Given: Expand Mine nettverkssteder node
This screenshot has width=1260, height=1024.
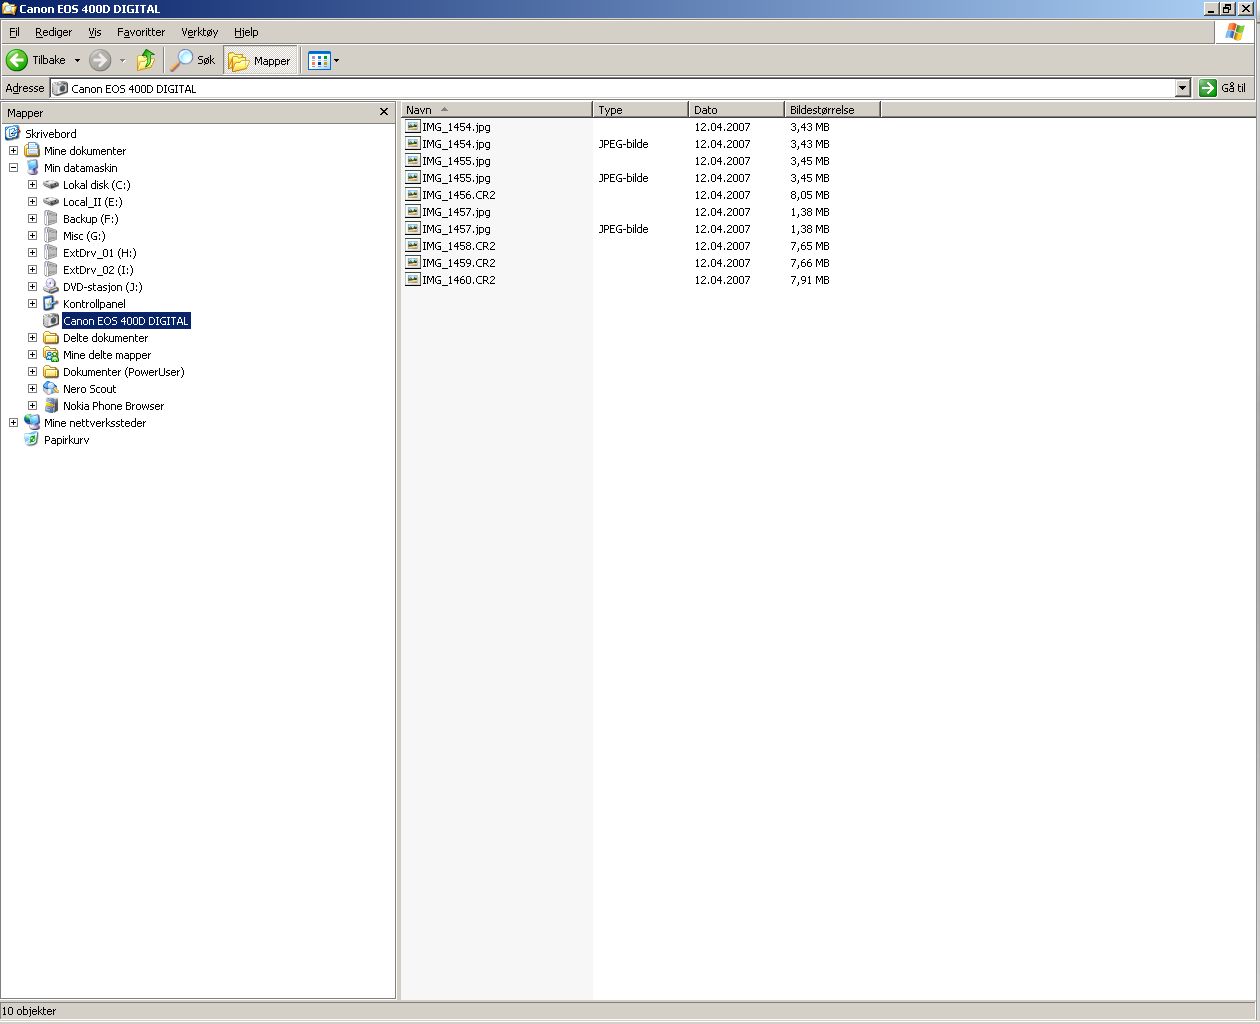Looking at the screenshot, I should [13, 422].
